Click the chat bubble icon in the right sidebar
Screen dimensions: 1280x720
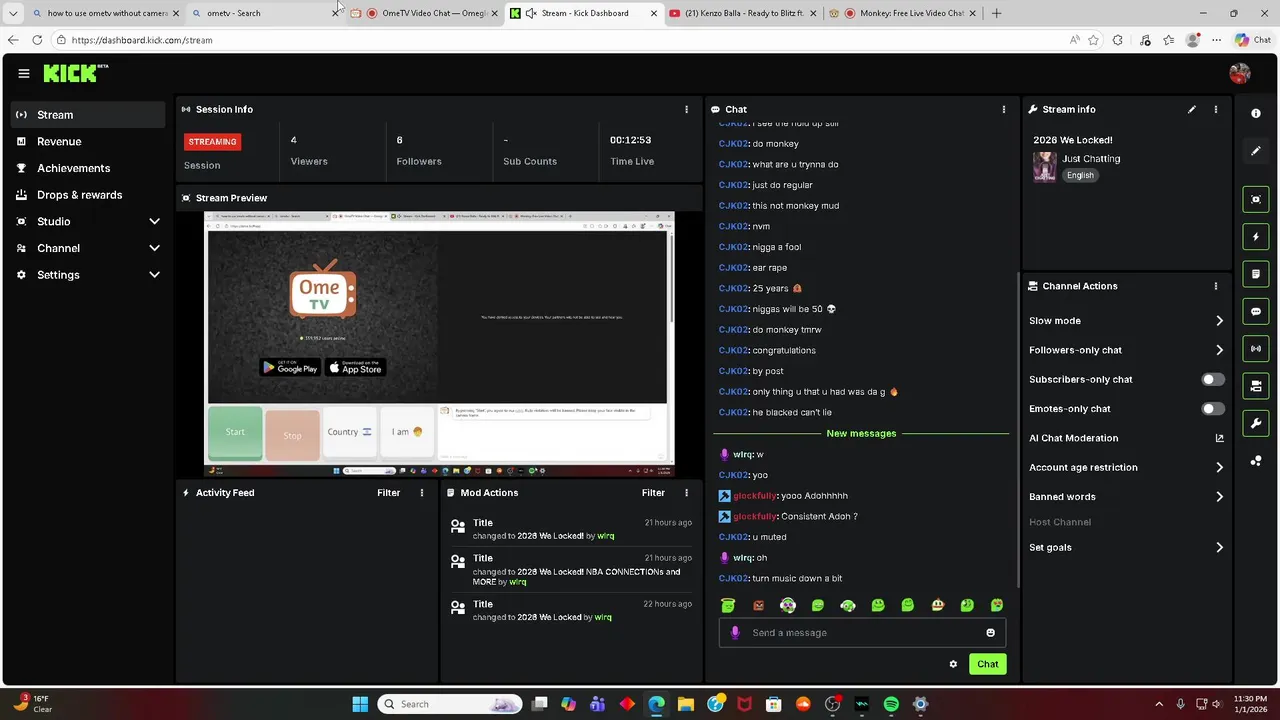click(x=1256, y=311)
